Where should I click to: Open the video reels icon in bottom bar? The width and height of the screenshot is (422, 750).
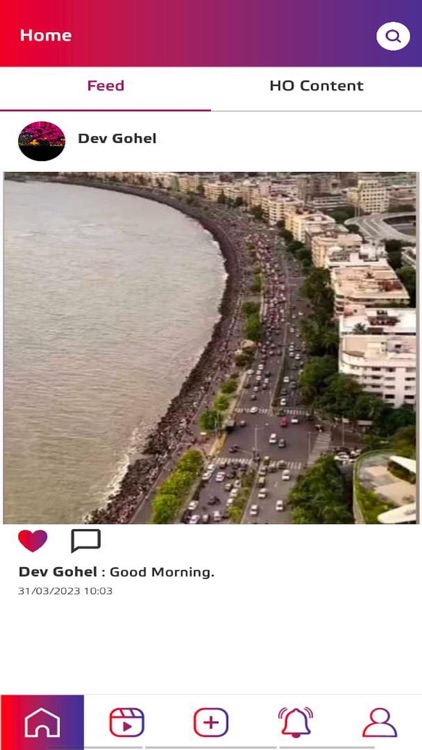click(x=126, y=722)
